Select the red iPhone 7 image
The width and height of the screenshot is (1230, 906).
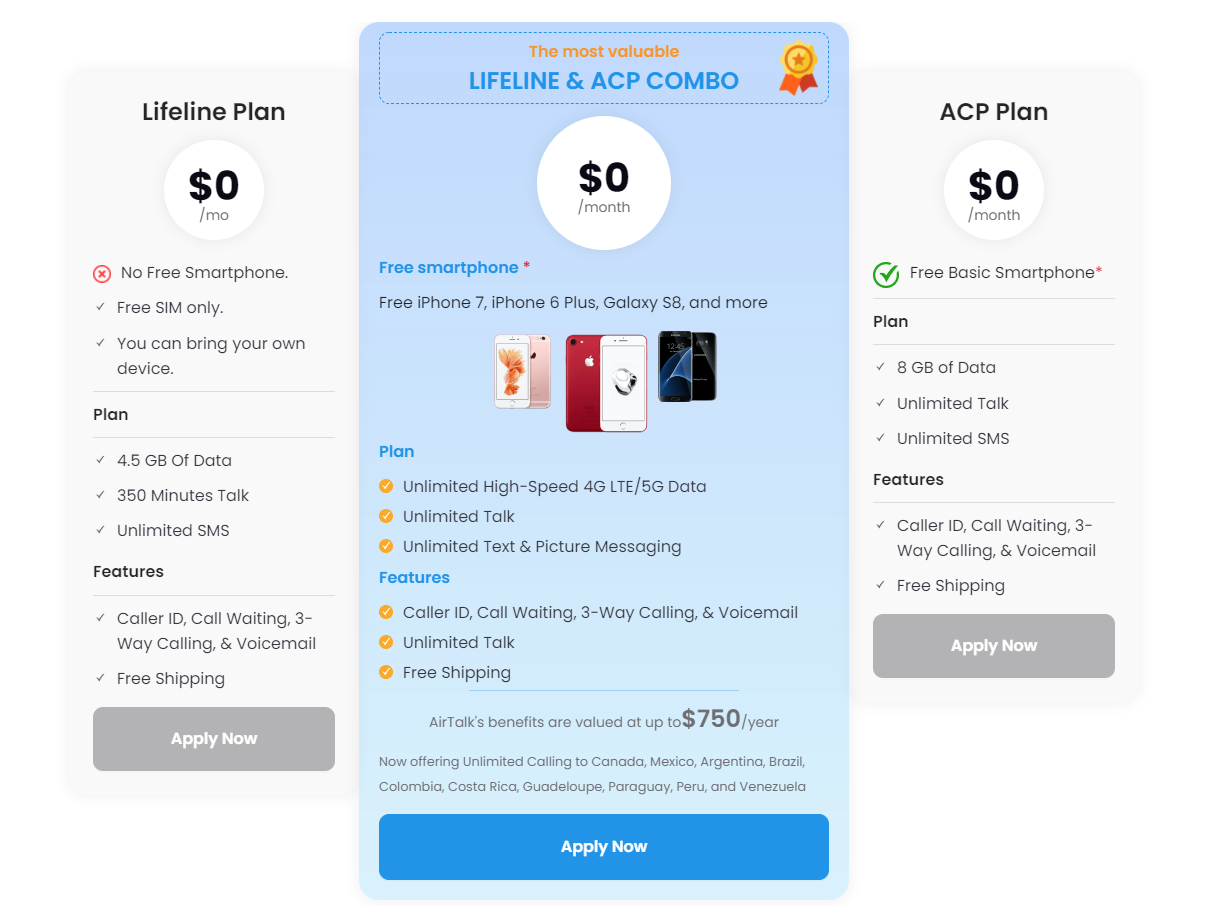point(606,383)
